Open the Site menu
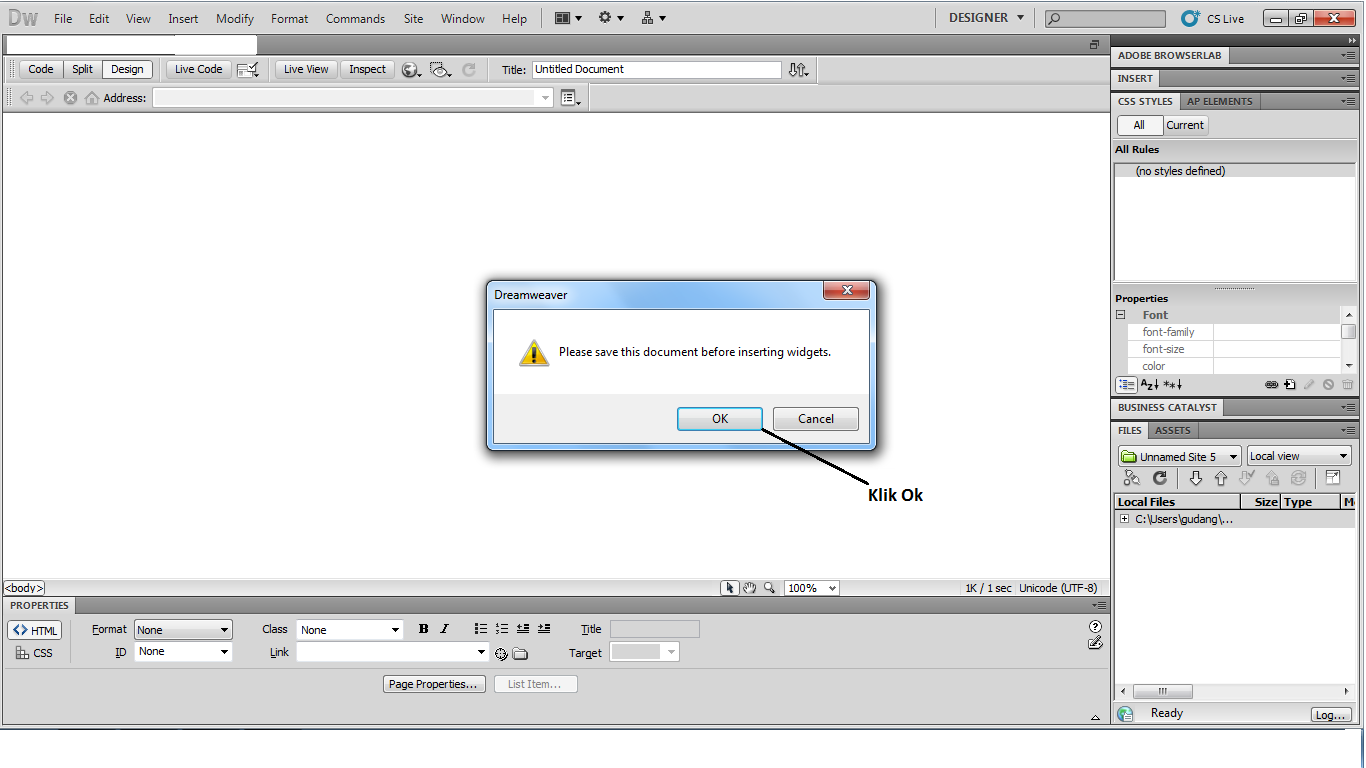 (x=413, y=18)
